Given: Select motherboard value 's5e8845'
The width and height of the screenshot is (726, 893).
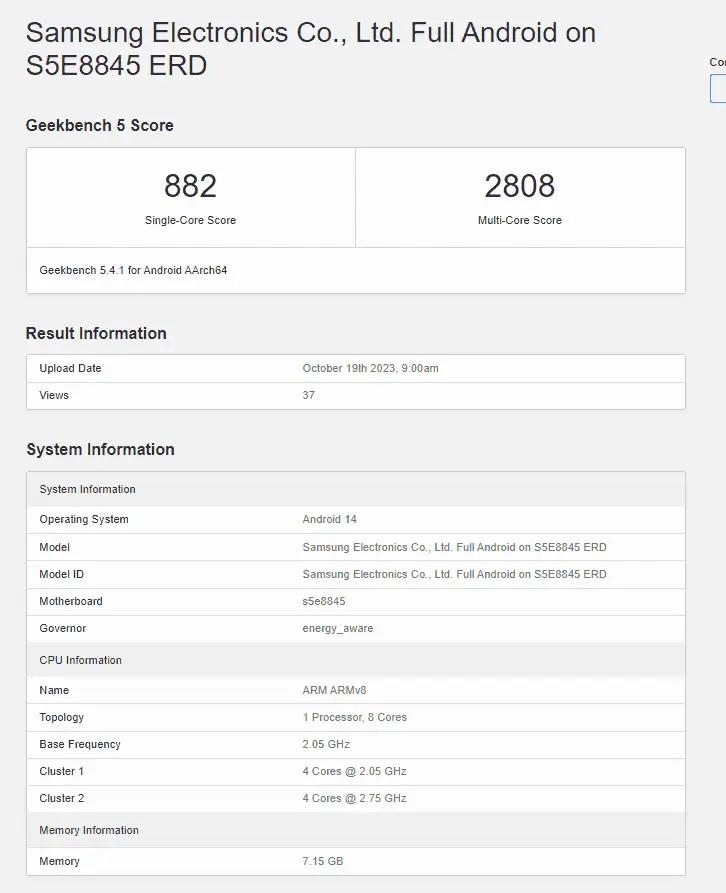Looking at the screenshot, I should (323, 601).
